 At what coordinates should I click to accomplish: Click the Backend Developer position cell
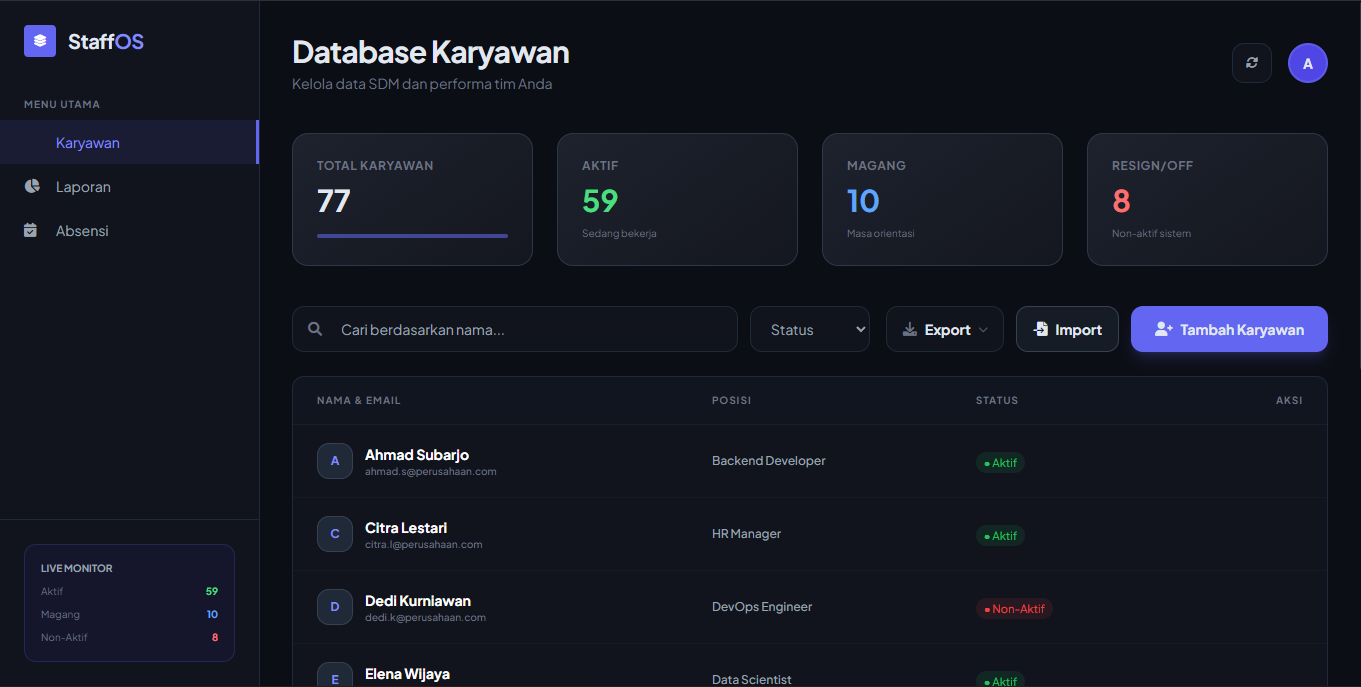[x=769, y=461]
